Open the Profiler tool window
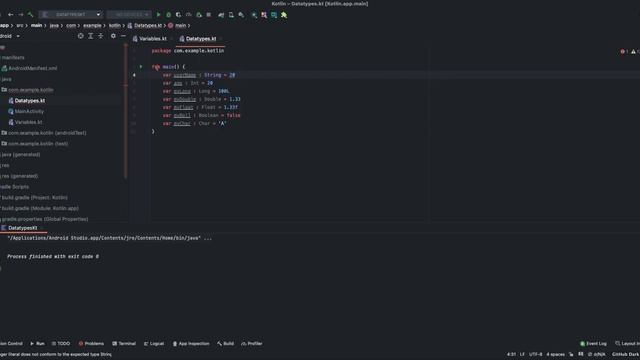Image resolution: width=640 pixels, height=360 pixels. pos(252,344)
